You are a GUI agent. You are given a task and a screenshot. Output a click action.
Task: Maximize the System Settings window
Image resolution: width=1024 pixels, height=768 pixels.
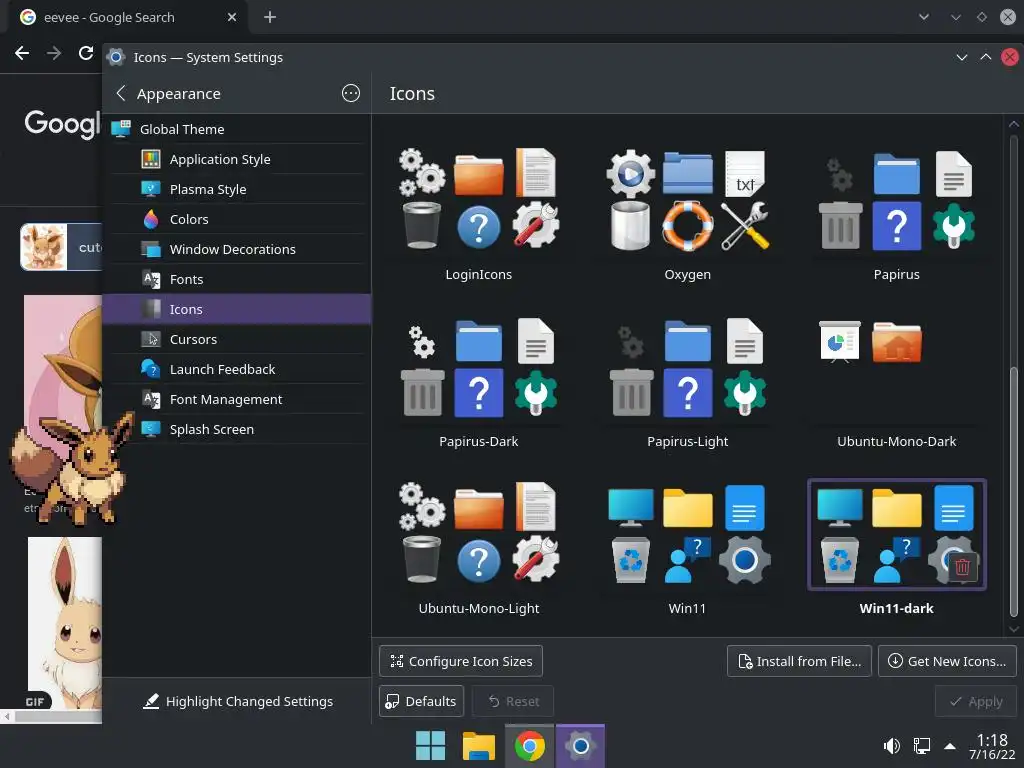pyautogui.click(x=985, y=57)
